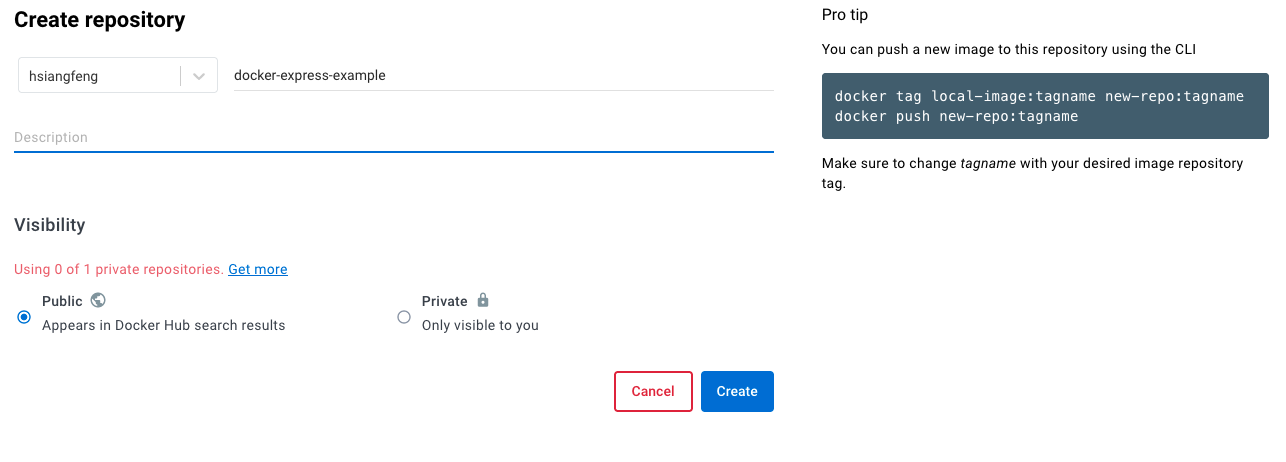Image resolution: width=1286 pixels, height=462 pixels.
Task: Click the docker tag command line
Action: [x=1039, y=96]
